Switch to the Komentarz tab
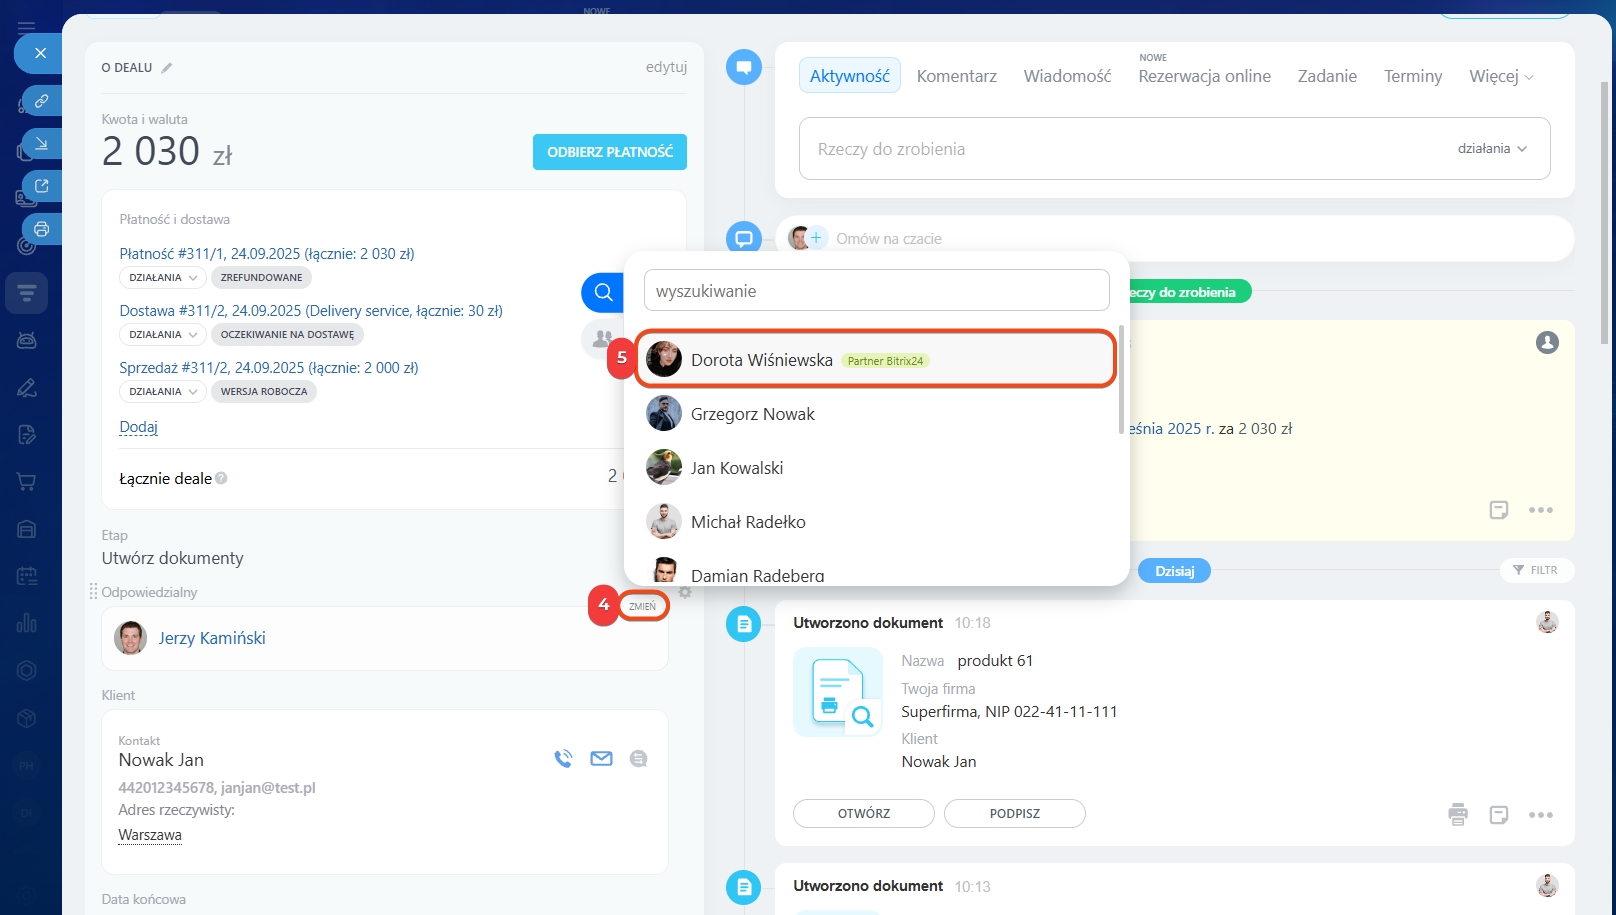The height and width of the screenshot is (915, 1616). point(956,76)
